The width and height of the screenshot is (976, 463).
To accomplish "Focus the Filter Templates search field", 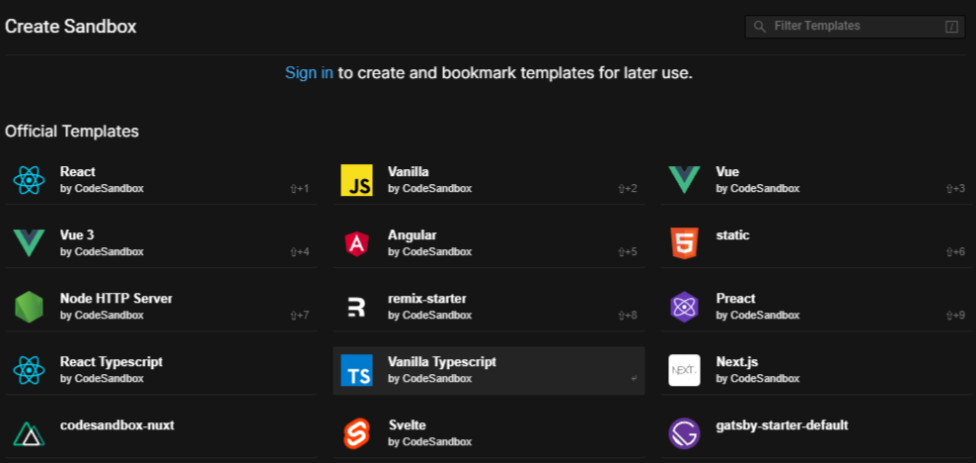I will tap(855, 27).
